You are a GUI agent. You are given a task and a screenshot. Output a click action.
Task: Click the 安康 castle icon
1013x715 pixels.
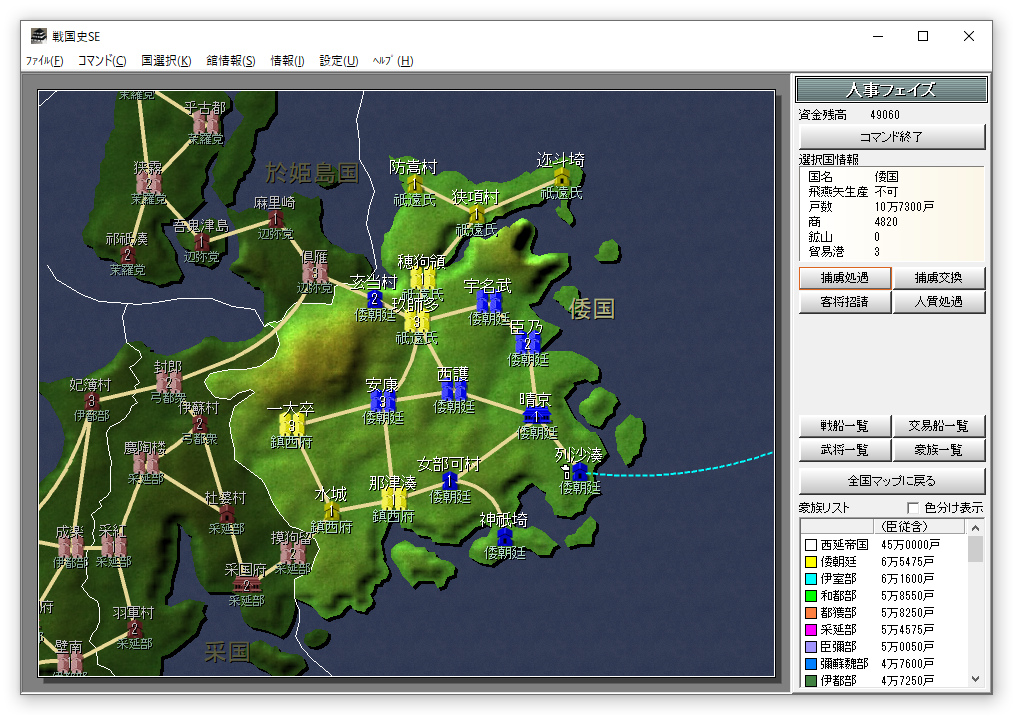(x=382, y=401)
